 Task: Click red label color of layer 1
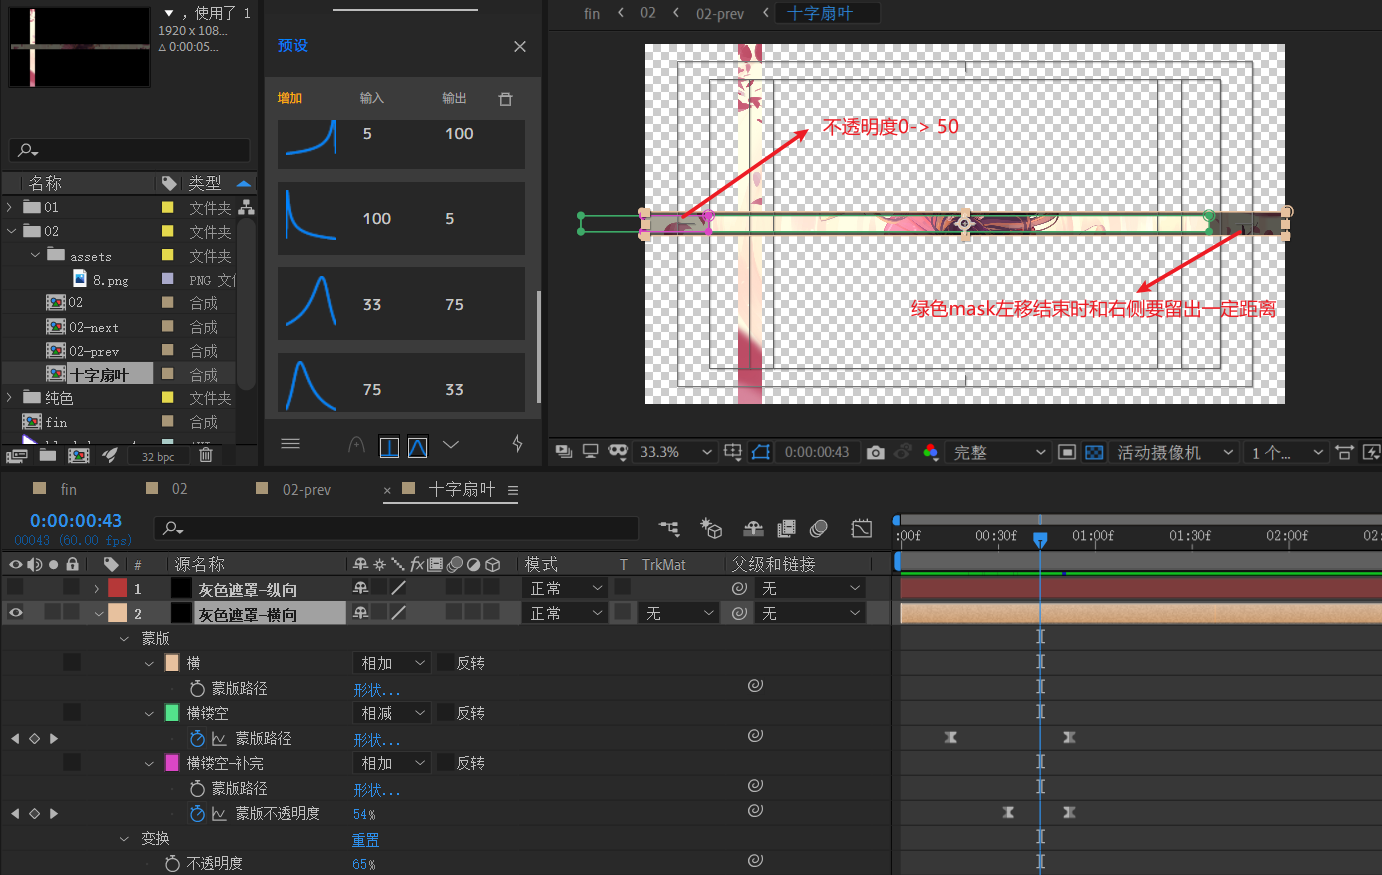click(x=118, y=588)
